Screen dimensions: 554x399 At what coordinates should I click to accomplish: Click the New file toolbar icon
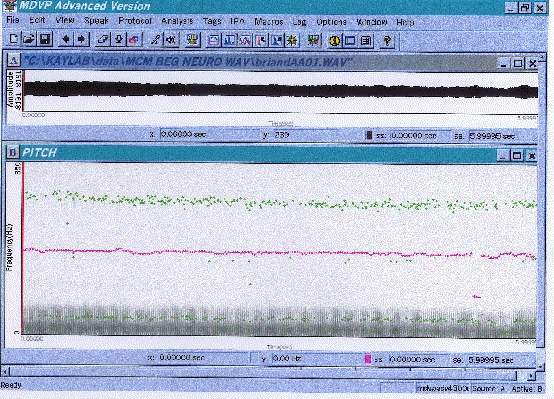[x=13, y=39]
